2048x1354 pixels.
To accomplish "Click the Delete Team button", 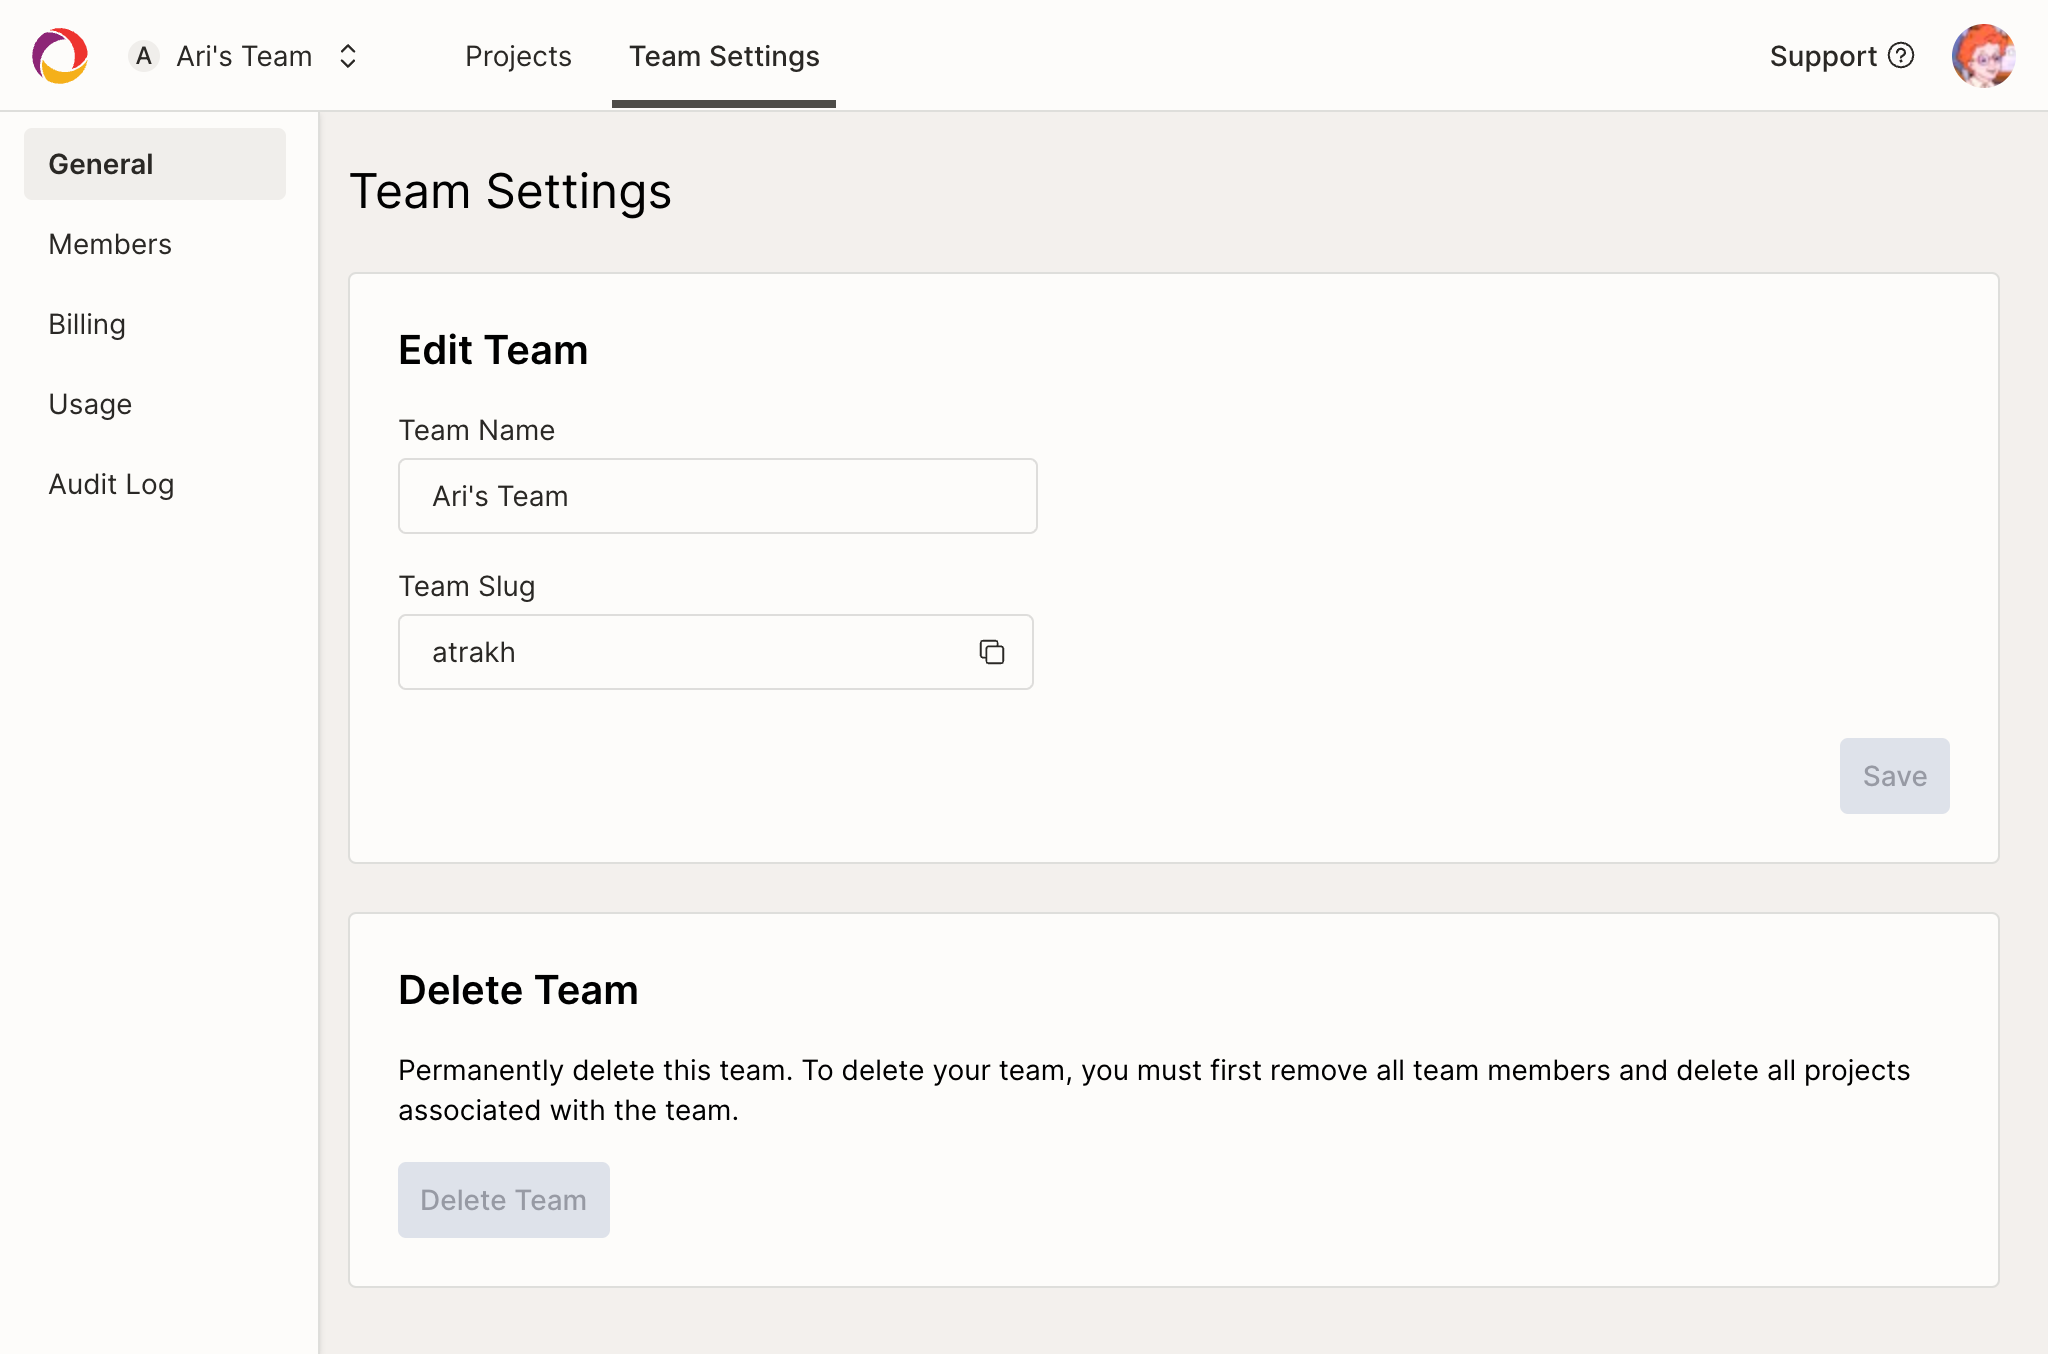I will tap(504, 1200).
